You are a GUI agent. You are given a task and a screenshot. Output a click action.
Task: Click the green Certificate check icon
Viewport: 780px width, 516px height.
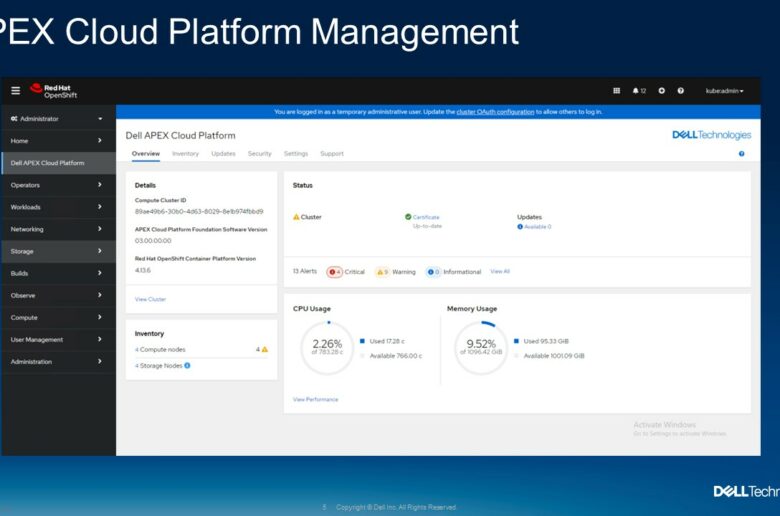(408, 217)
